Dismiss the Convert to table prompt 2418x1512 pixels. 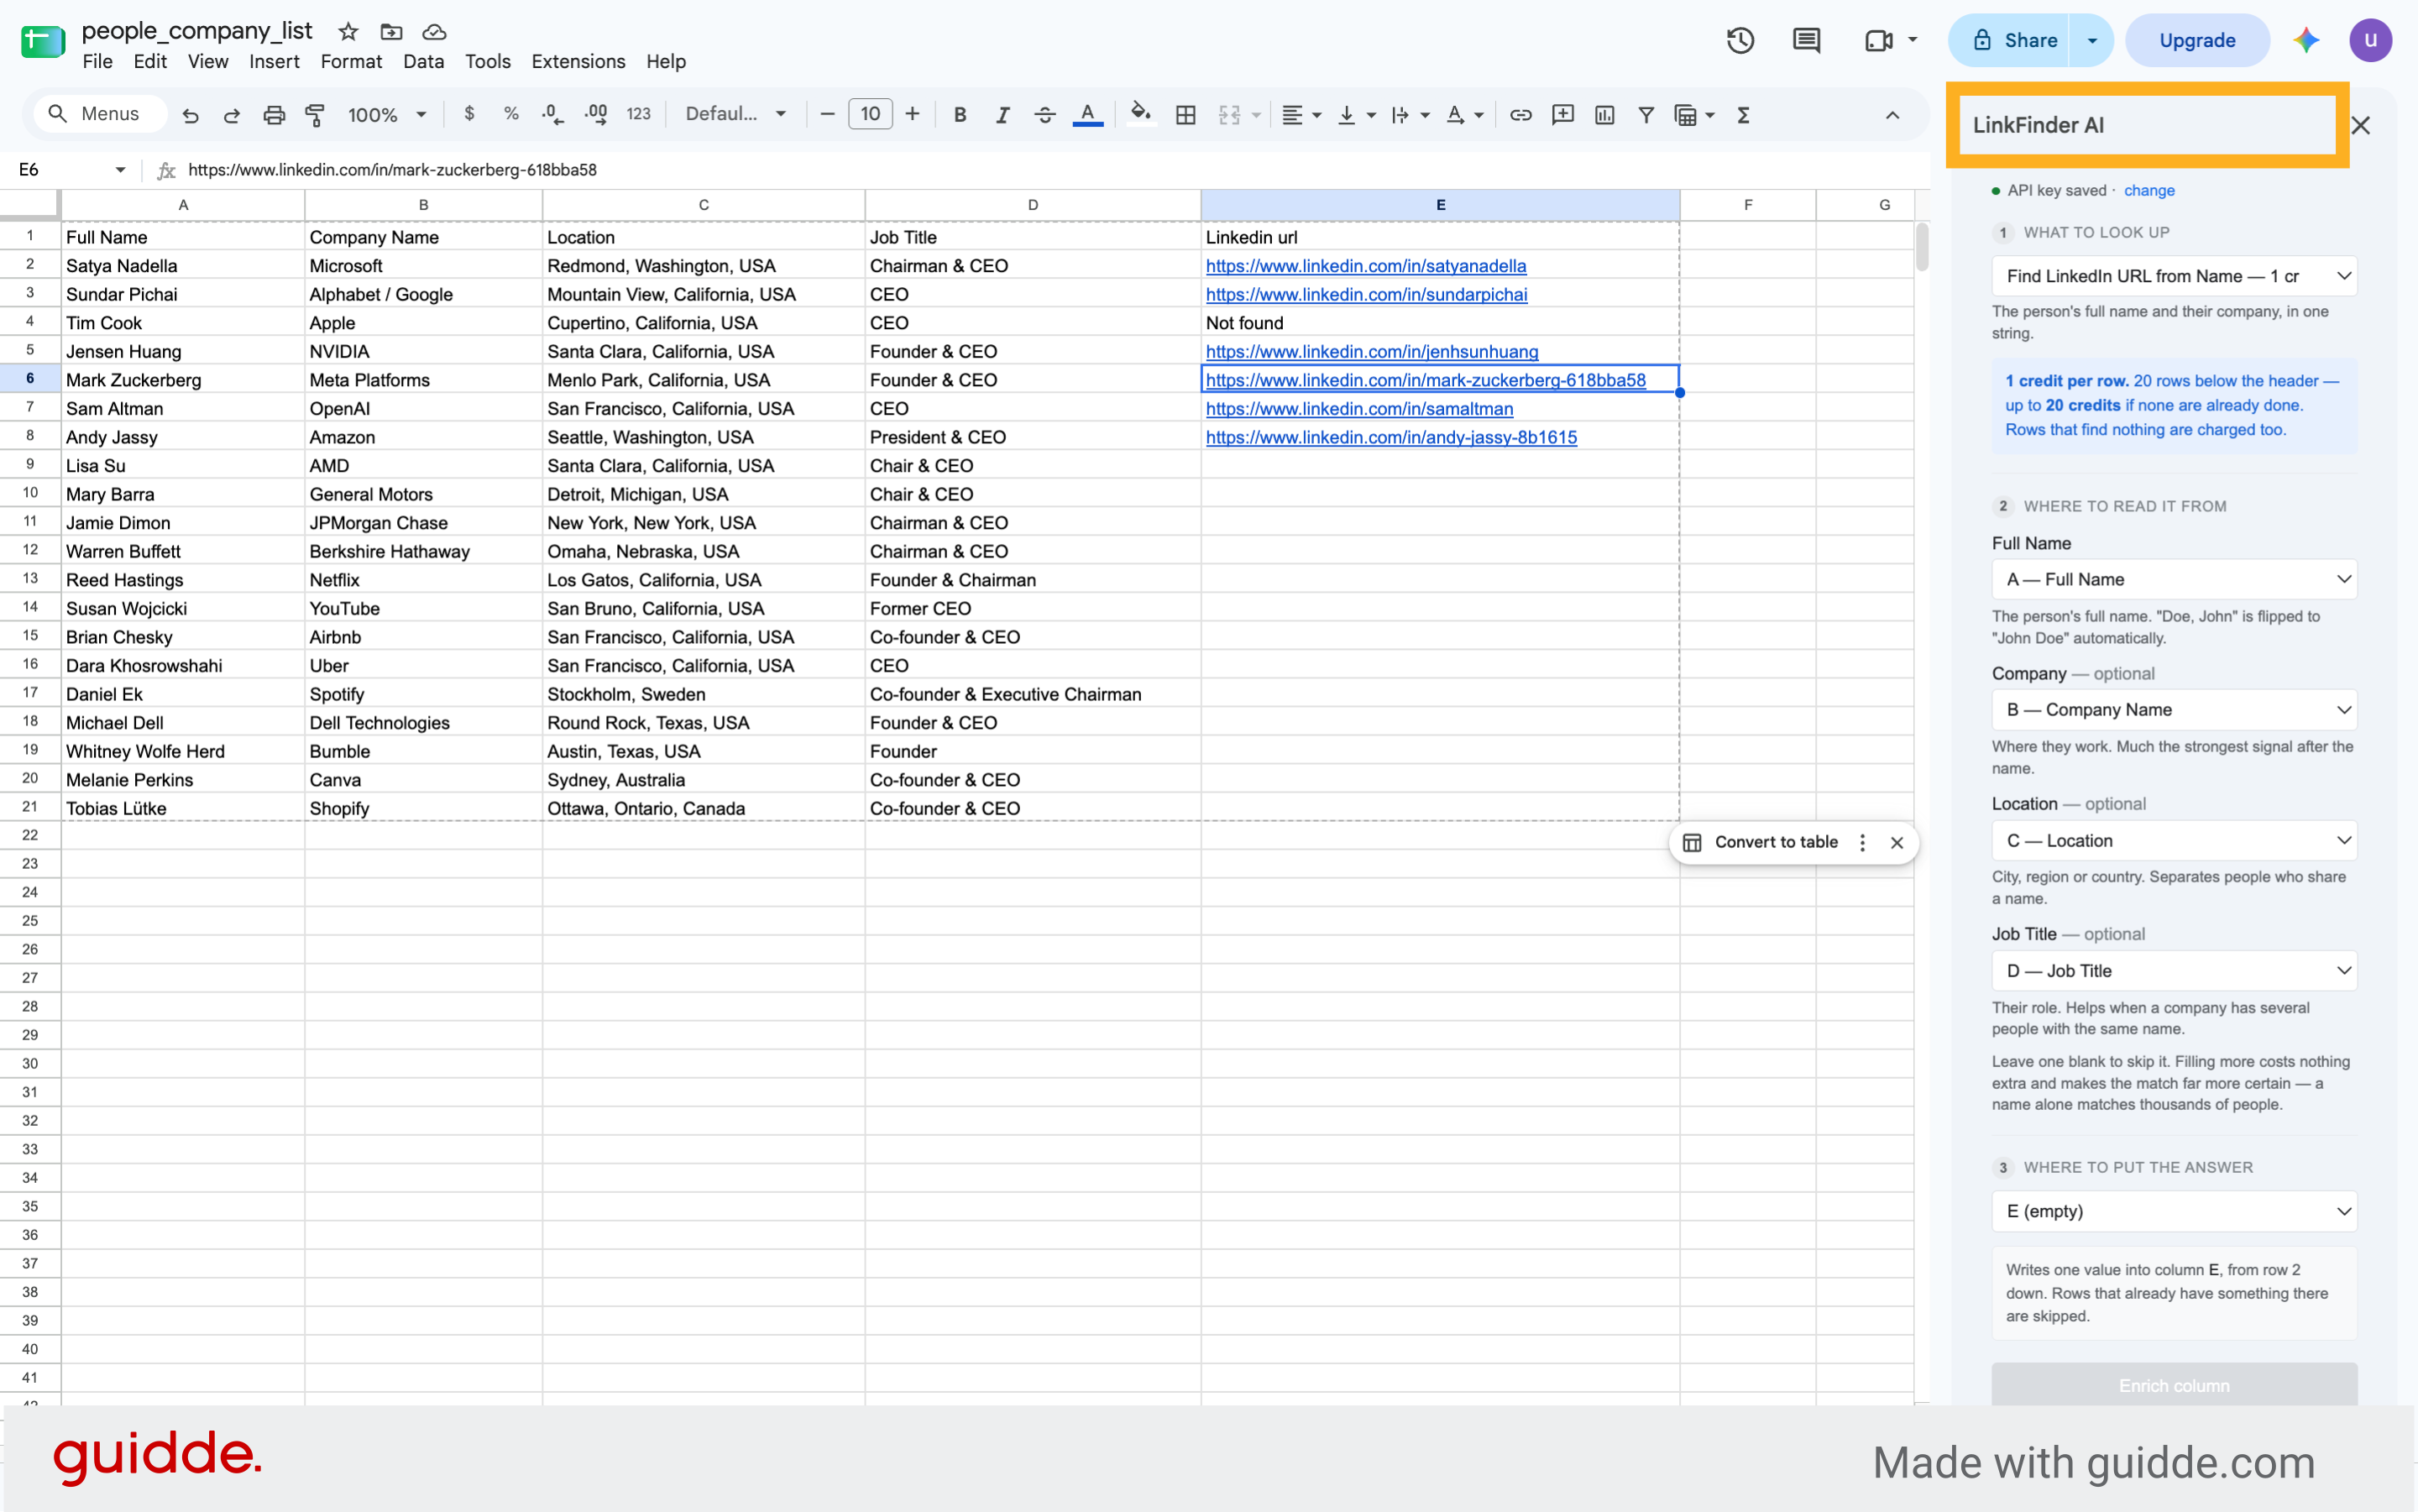[1896, 842]
